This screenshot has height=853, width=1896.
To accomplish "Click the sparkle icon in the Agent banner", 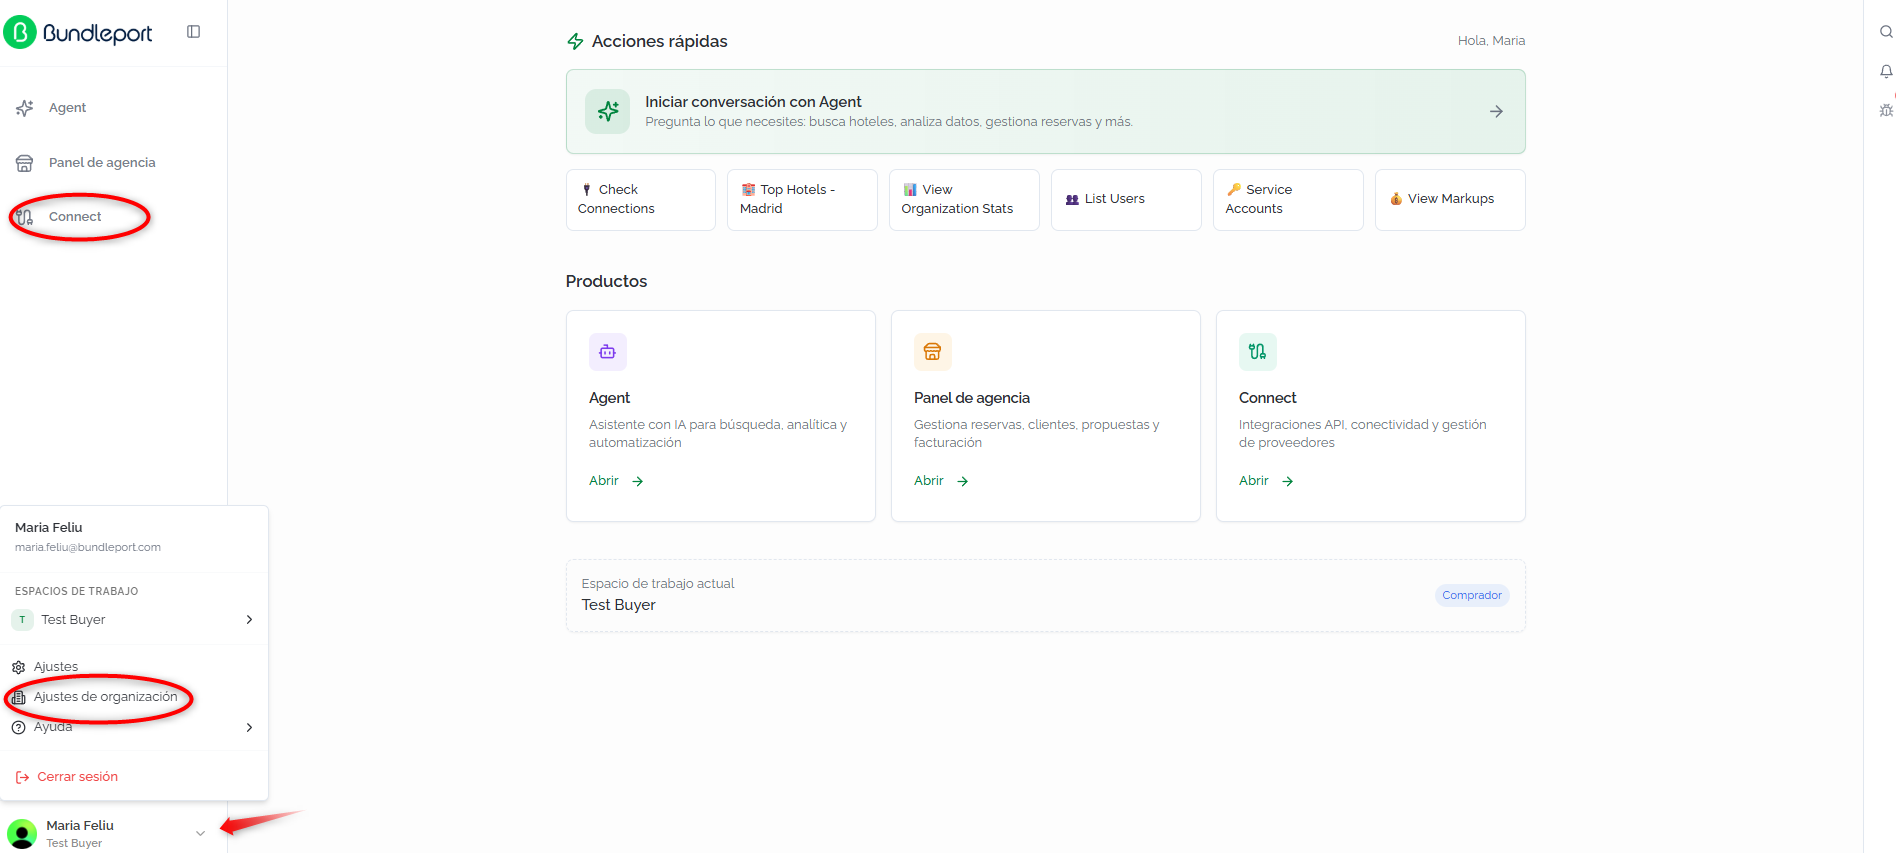I will click(608, 111).
